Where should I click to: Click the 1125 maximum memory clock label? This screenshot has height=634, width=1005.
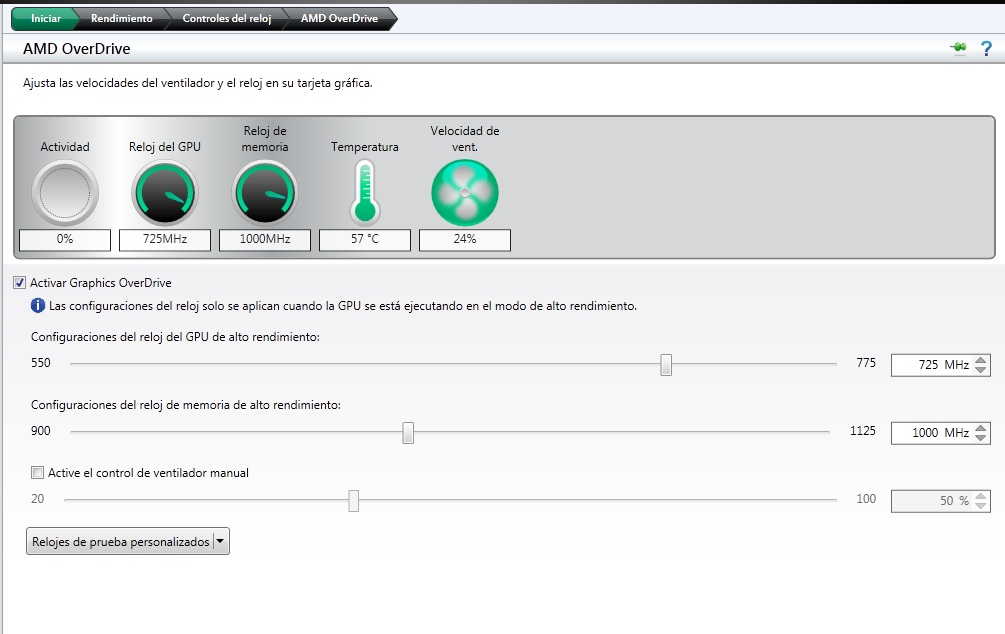863,431
